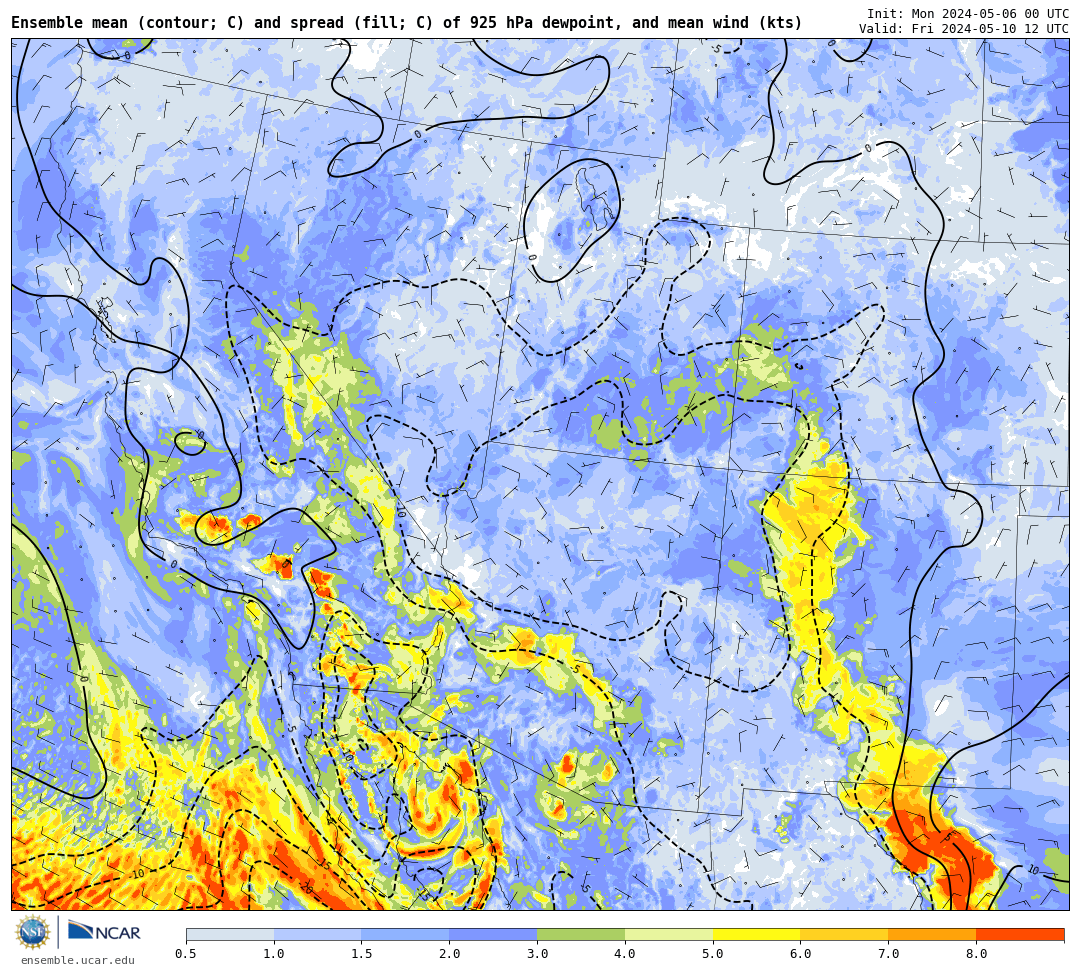Click the 1.0–1.5 pale blue colorbar segment

318,934
